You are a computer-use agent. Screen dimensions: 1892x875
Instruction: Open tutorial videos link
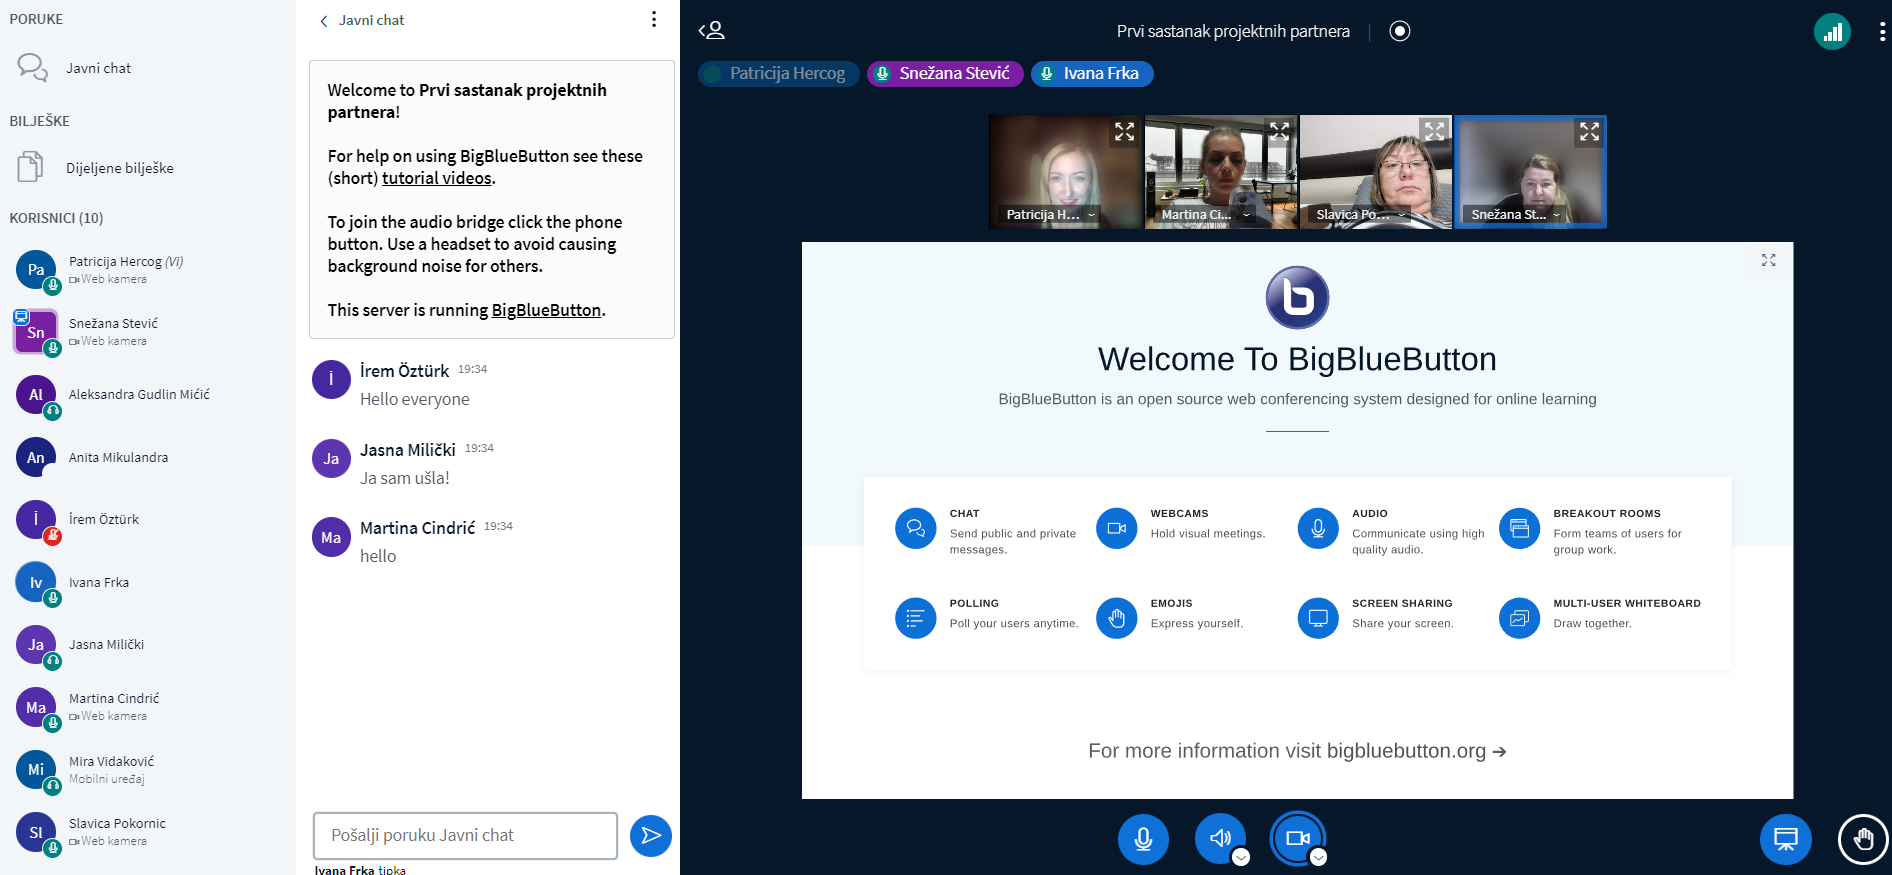click(437, 178)
